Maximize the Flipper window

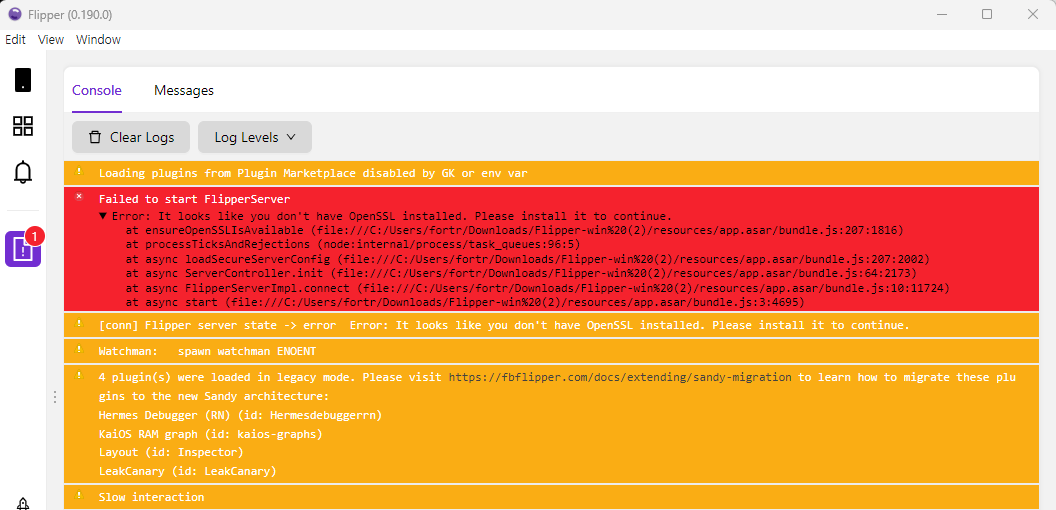click(x=987, y=14)
